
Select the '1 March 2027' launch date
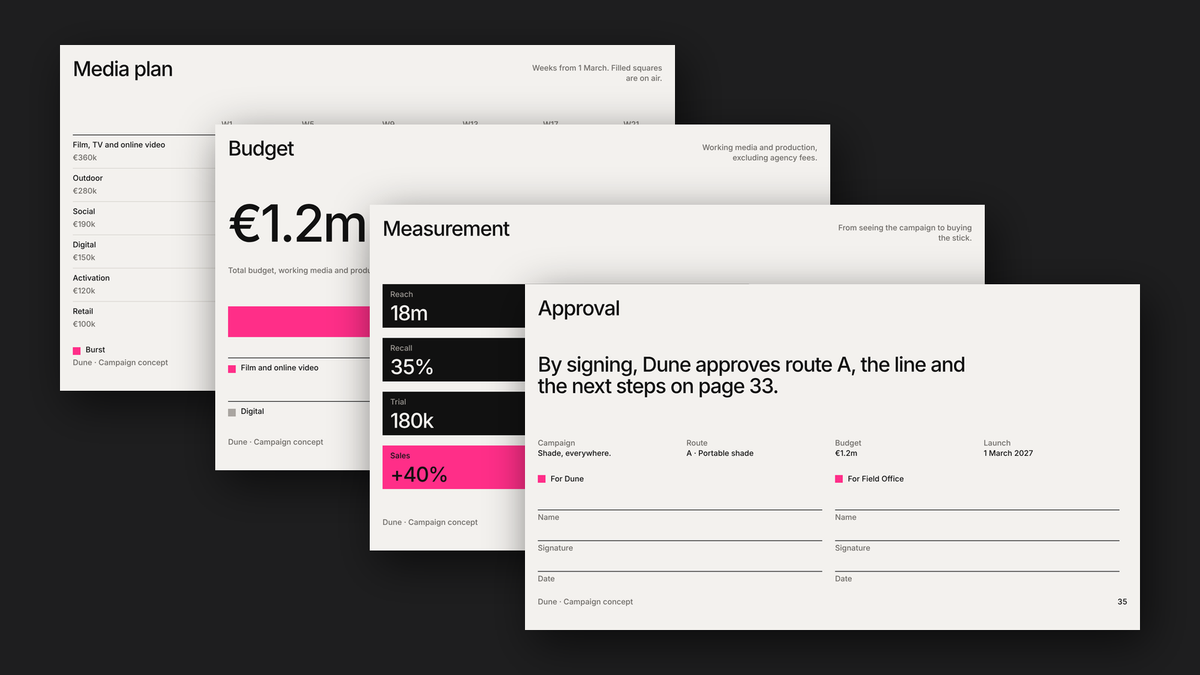[x=1008, y=453]
